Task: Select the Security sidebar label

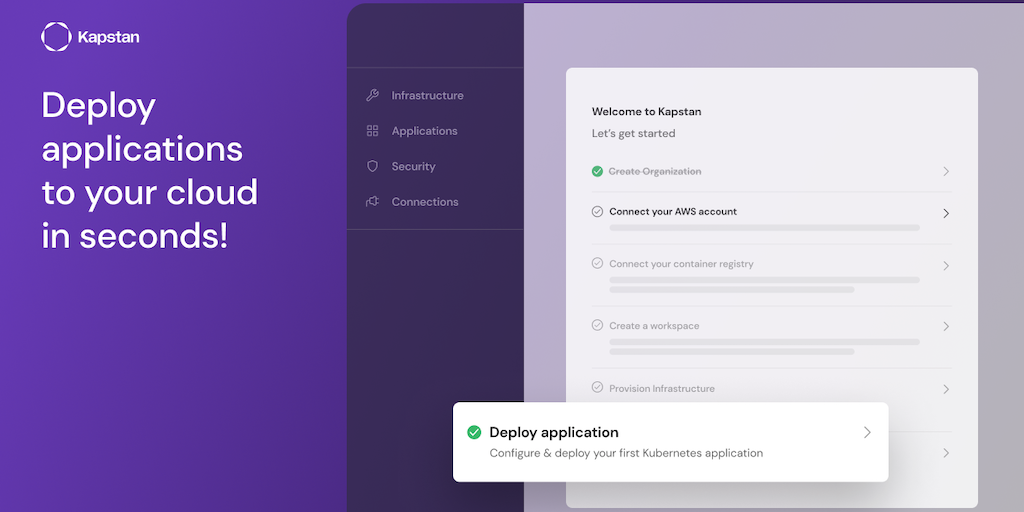Action: pyautogui.click(x=413, y=166)
